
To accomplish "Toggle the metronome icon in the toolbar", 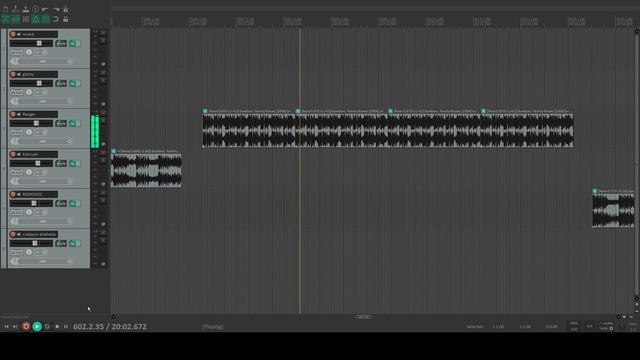I will pyautogui.click(x=66, y=9).
